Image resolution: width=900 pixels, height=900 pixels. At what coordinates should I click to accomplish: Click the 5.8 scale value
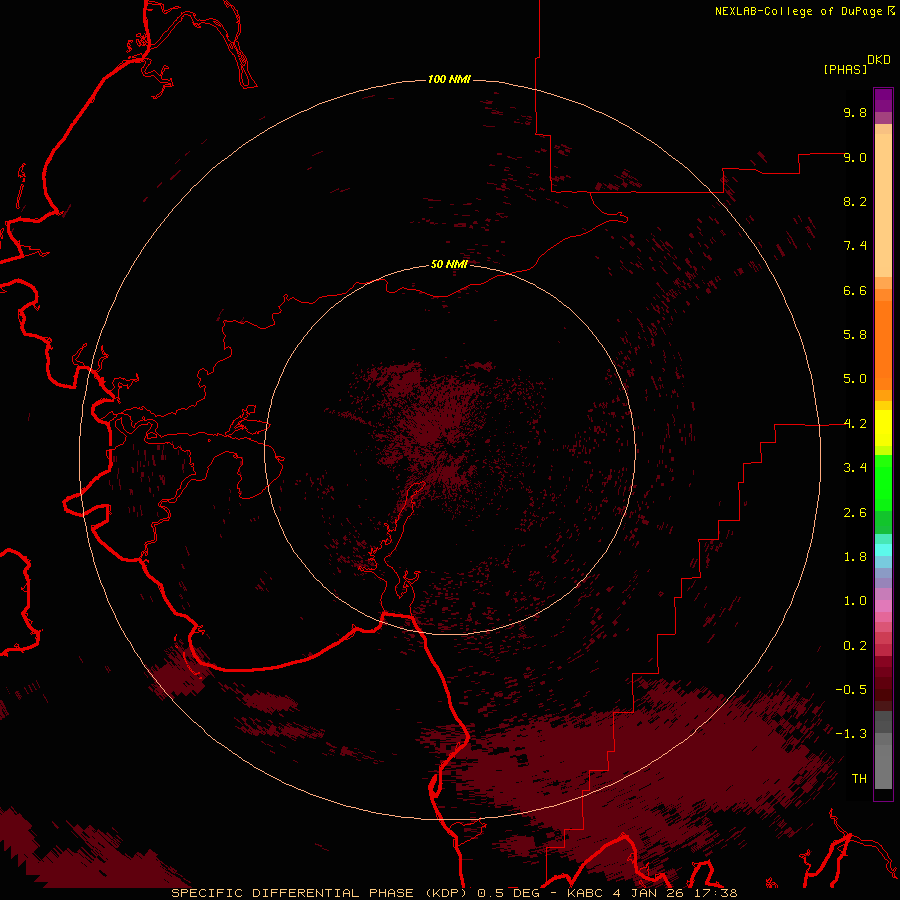(x=855, y=335)
